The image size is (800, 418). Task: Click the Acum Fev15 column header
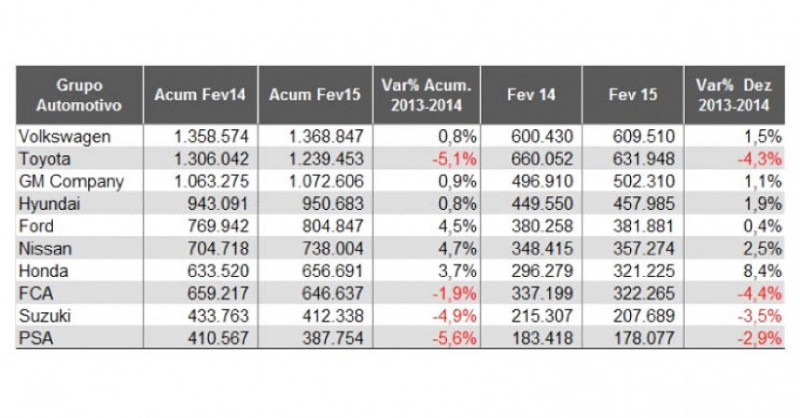pos(315,95)
